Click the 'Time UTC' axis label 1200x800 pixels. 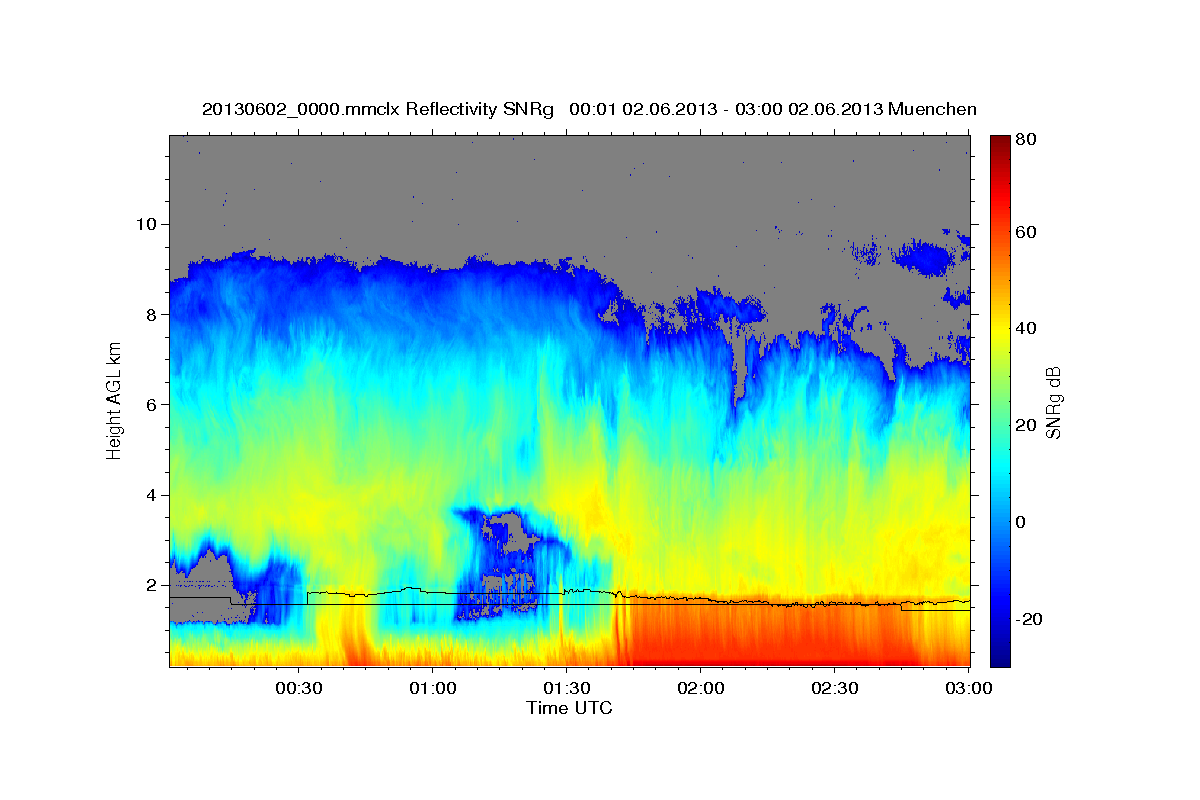pyautogui.click(x=569, y=708)
